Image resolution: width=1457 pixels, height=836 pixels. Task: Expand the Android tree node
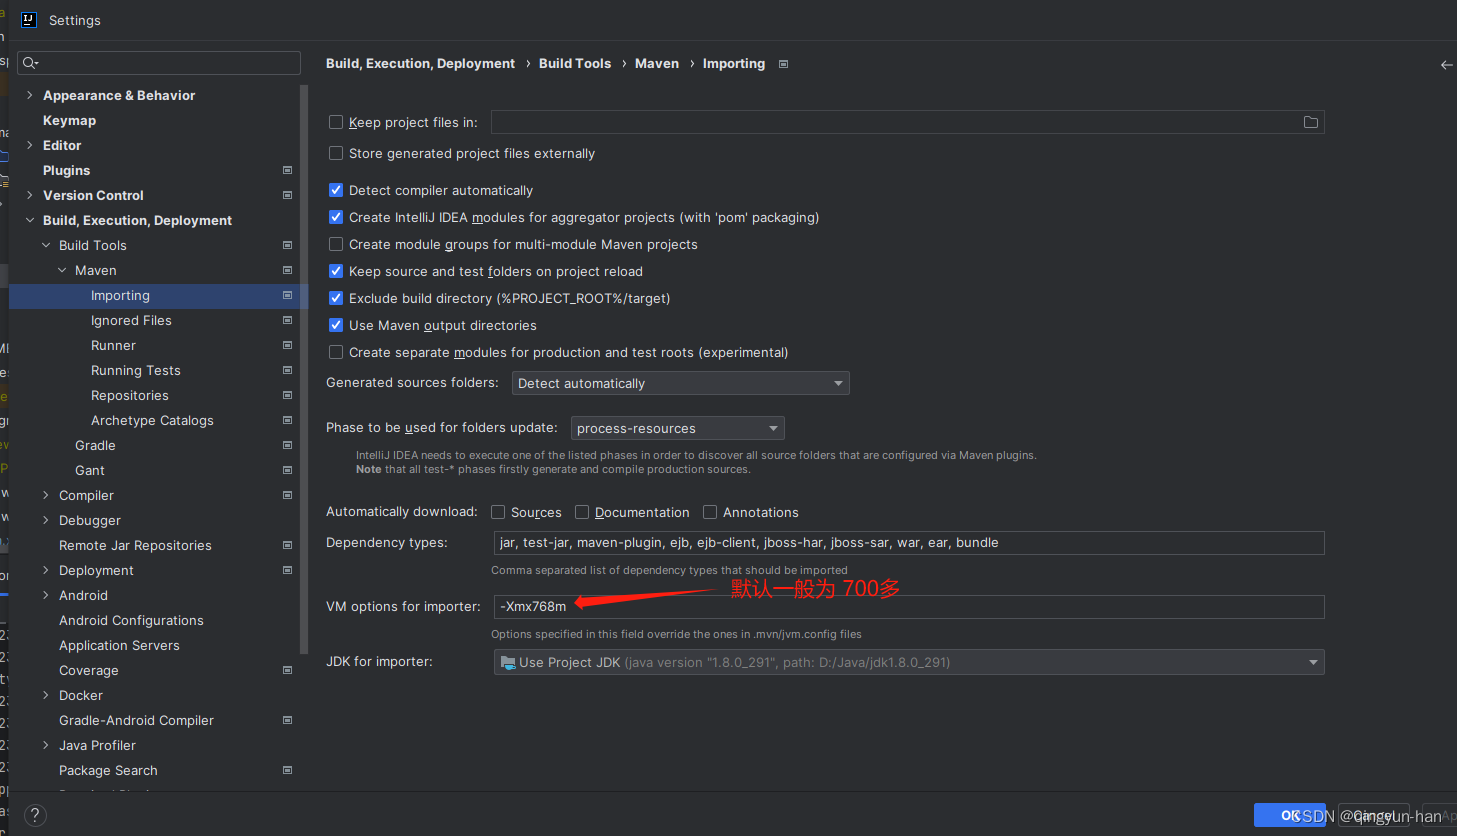(x=46, y=595)
